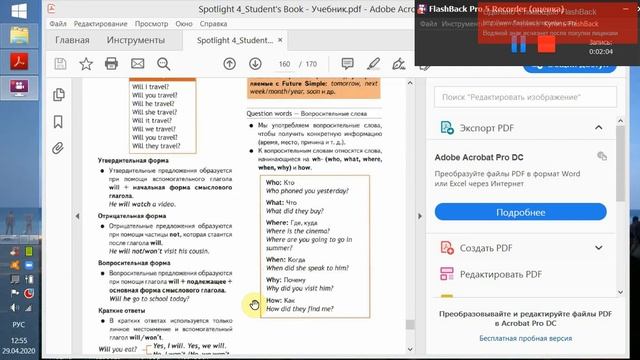Click the Adobe Acrobat Pro DC heading

[x=479, y=157]
